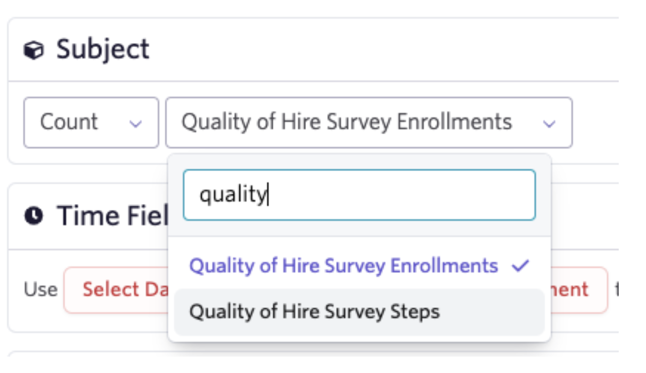
Task: Click the Time Field section heading
Action: click(112, 216)
